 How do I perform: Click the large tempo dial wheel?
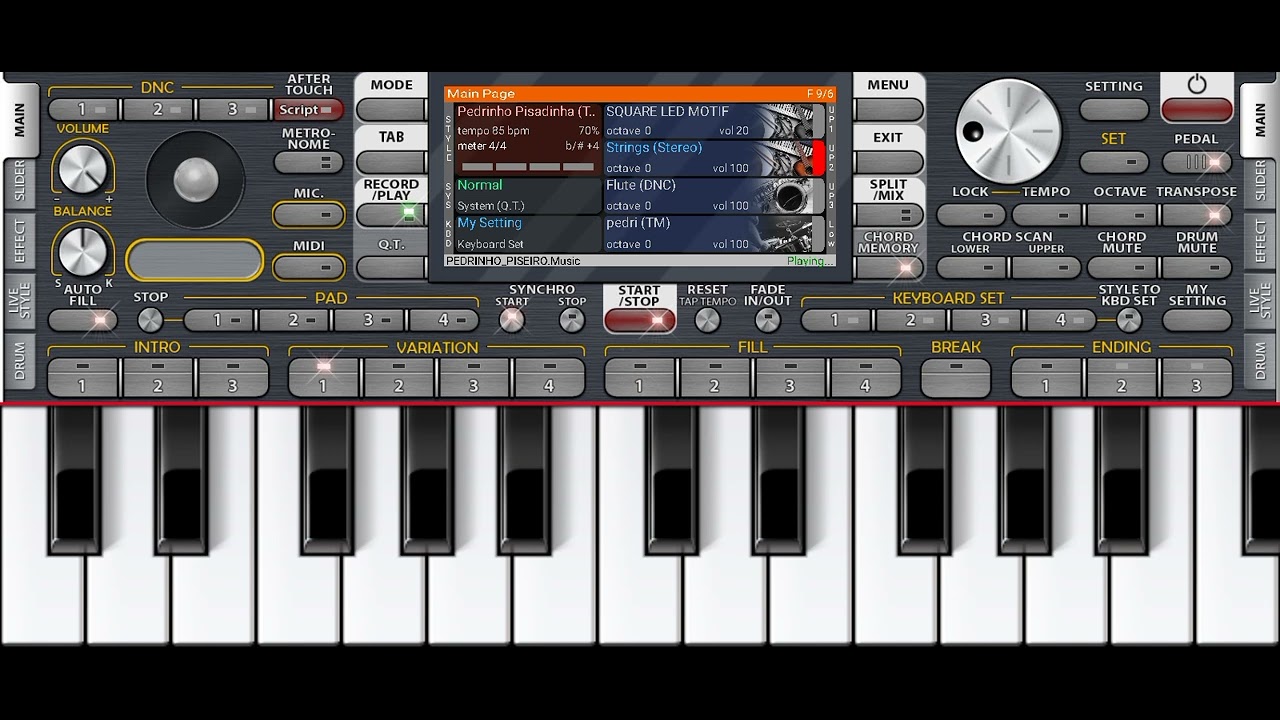[x=1008, y=131]
